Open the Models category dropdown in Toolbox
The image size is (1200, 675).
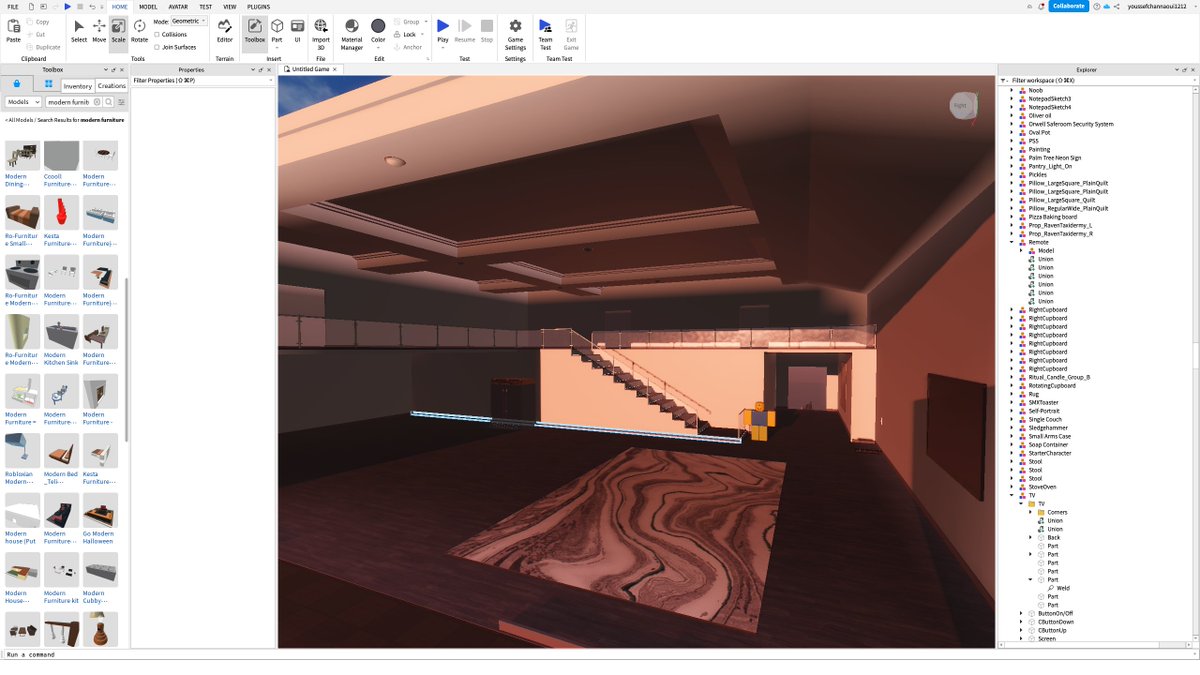pyautogui.click(x=23, y=102)
